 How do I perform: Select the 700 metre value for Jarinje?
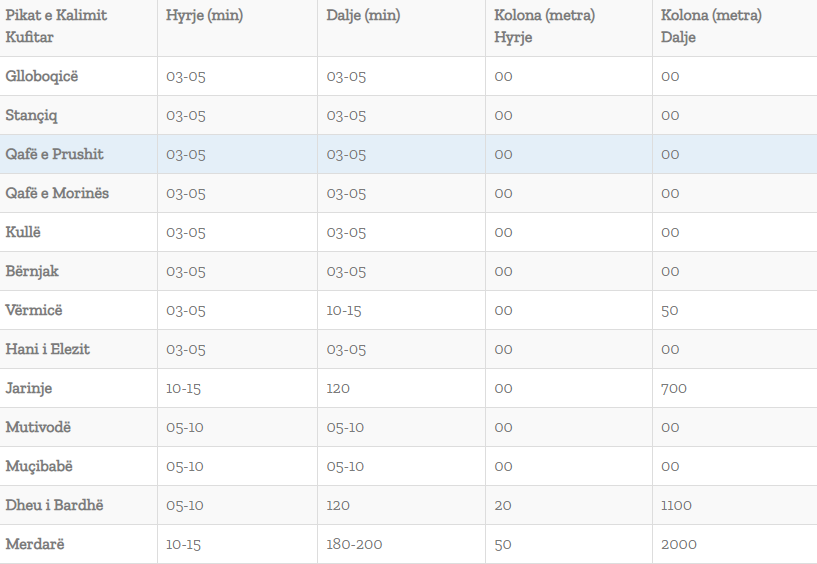pos(674,388)
